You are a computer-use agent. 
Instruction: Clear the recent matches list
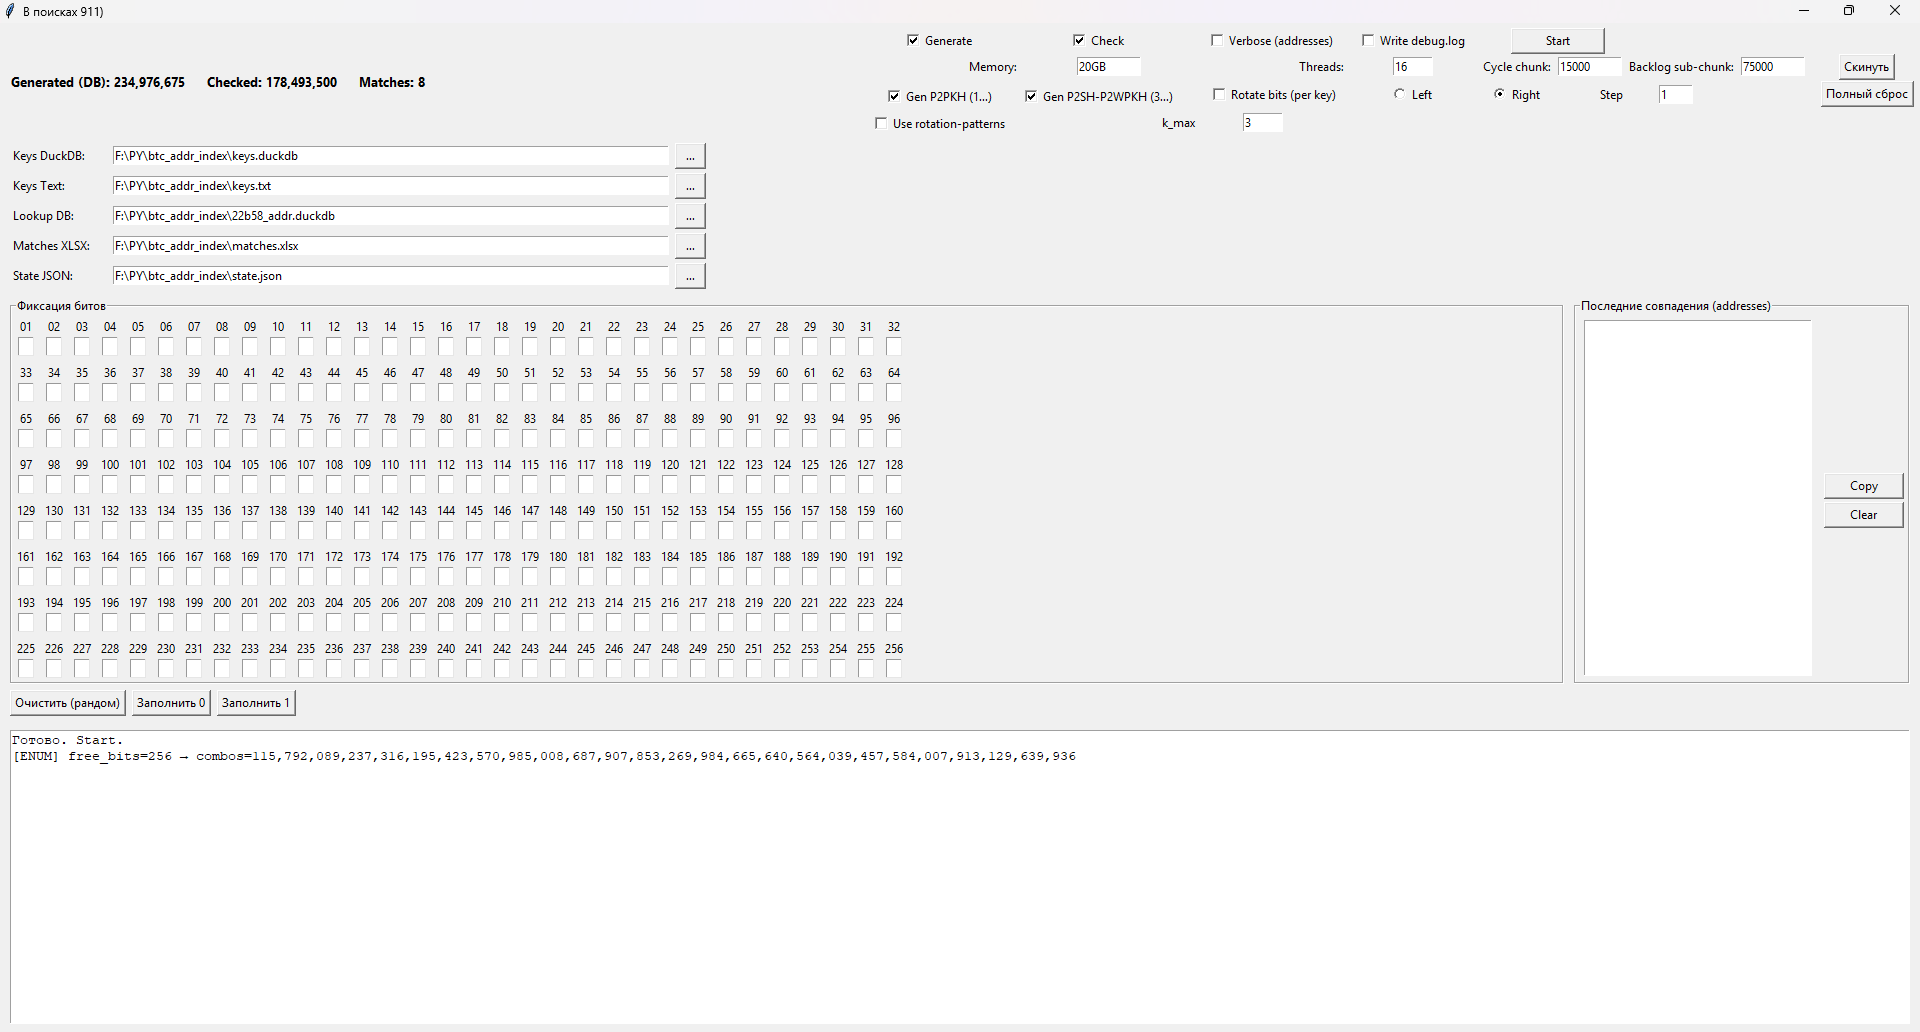pyautogui.click(x=1863, y=515)
